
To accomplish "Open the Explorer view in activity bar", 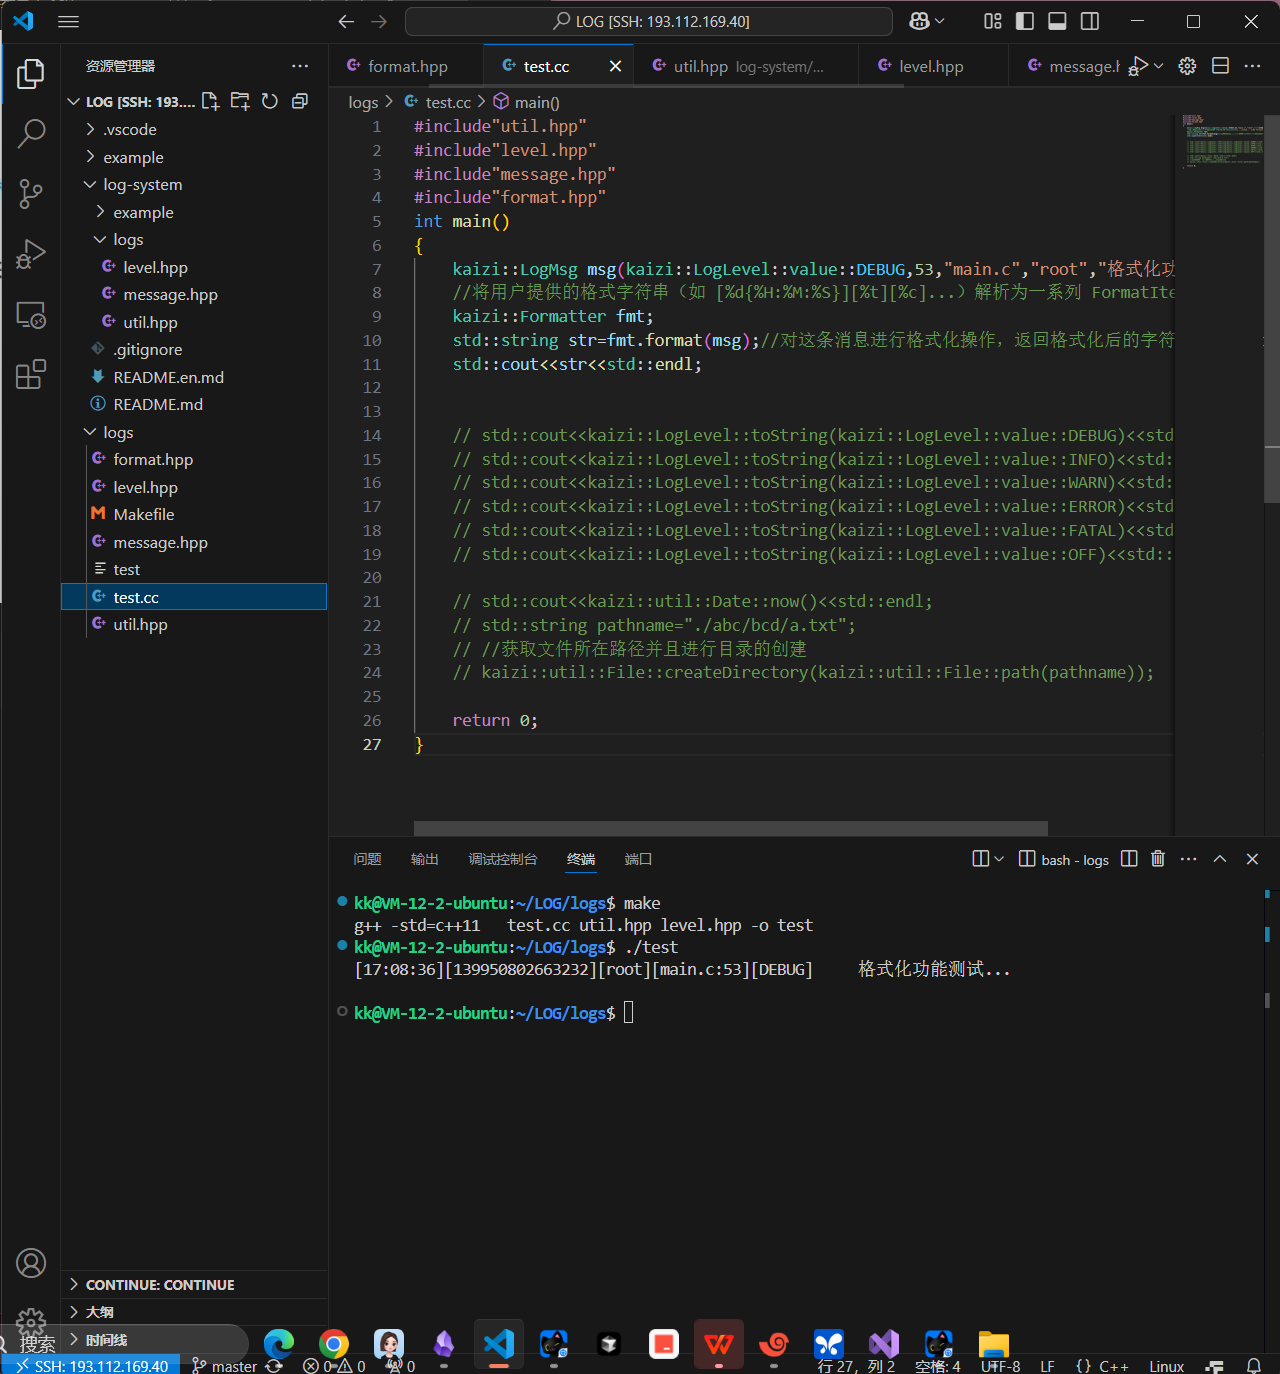I will tap(31, 73).
